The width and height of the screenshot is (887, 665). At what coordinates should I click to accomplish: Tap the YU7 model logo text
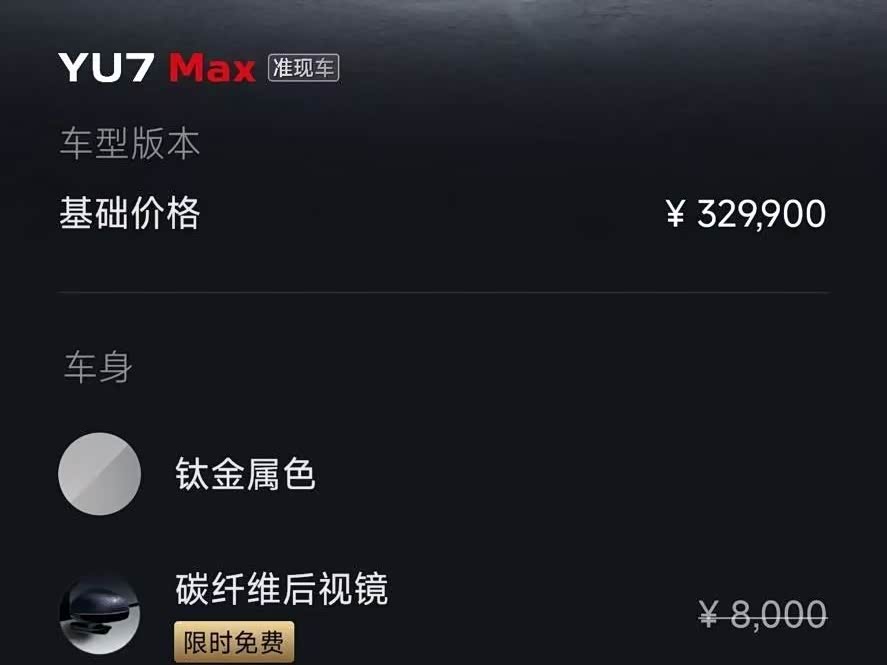106,67
